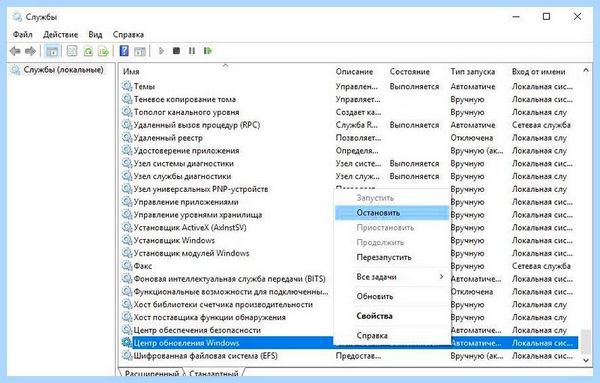Image resolution: width=600 pixels, height=383 pixels.
Task: Click the Pause service toolbar icon
Action: (192, 51)
